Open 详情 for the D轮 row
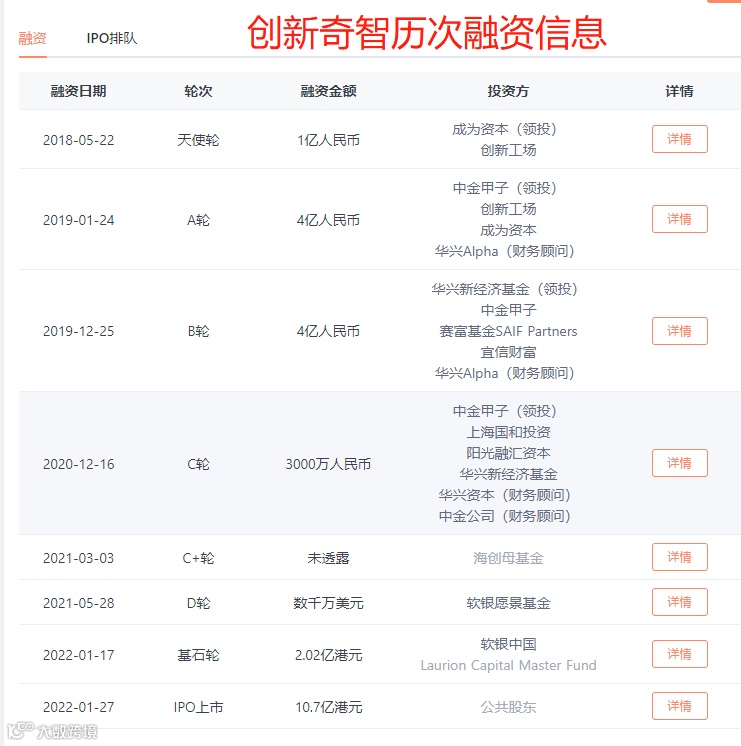This screenshot has width=741, height=746. [680, 602]
